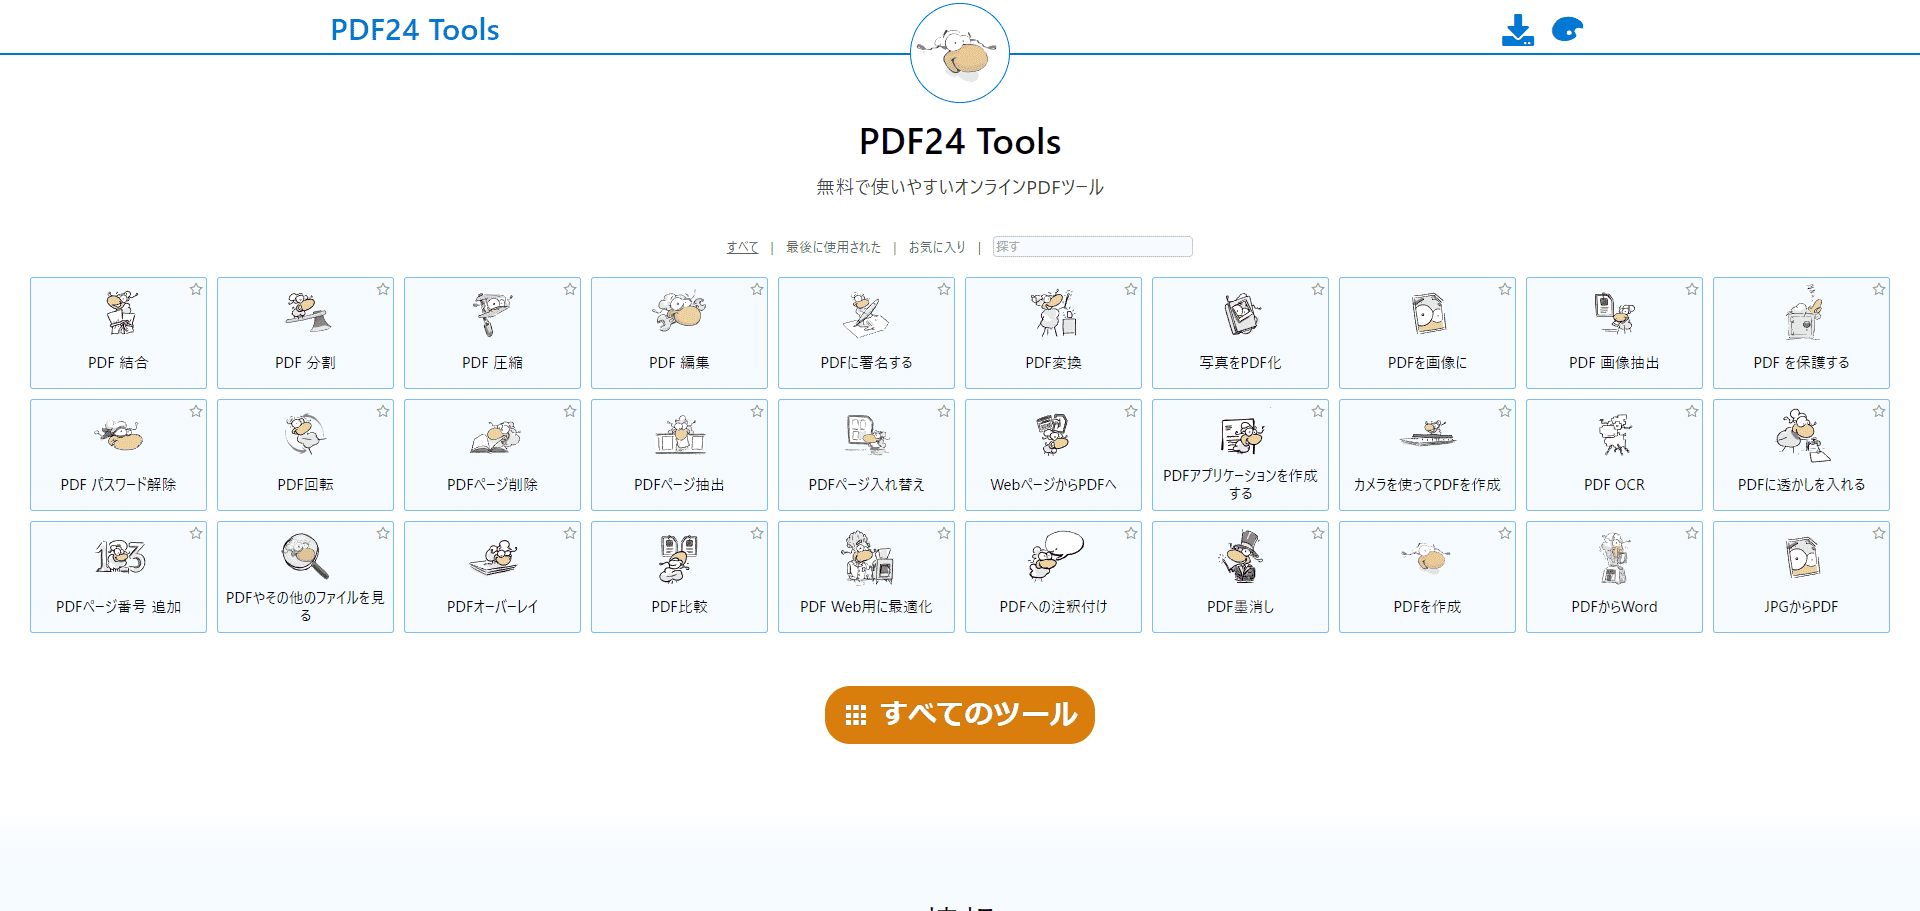This screenshot has height=911, width=1920.
Task: Click the sheep logo in the header
Action: tap(960, 53)
